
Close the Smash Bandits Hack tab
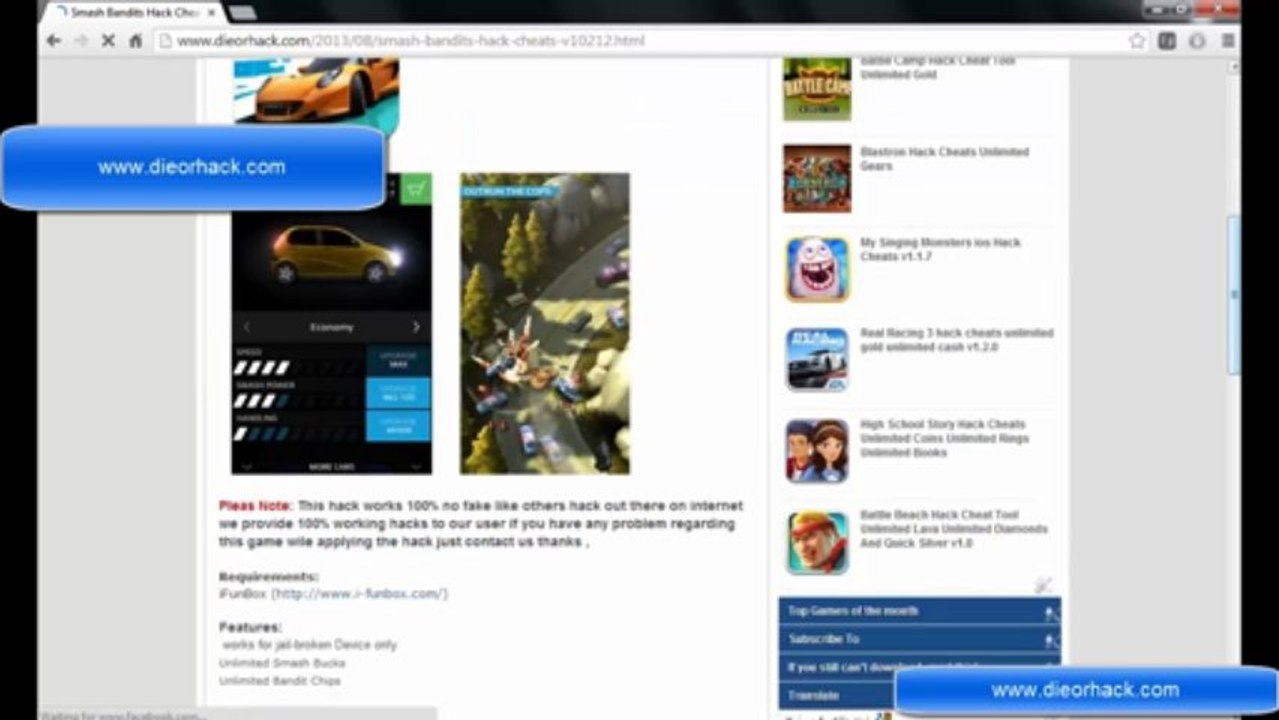(211, 12)
